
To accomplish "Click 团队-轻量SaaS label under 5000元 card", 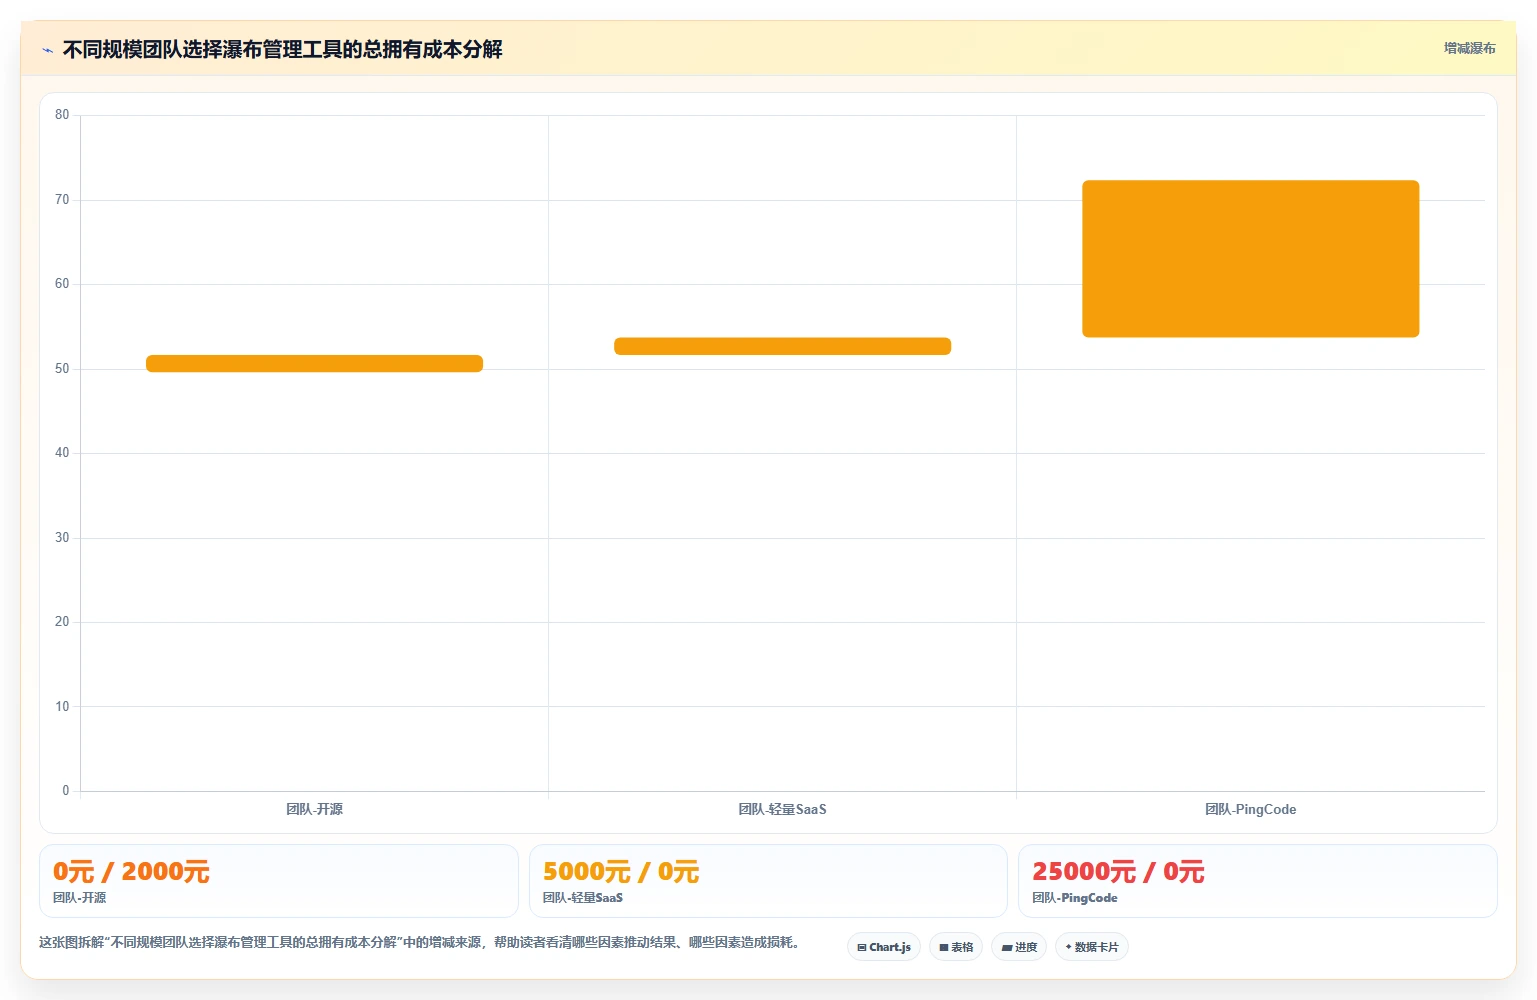I will point(583,898).
